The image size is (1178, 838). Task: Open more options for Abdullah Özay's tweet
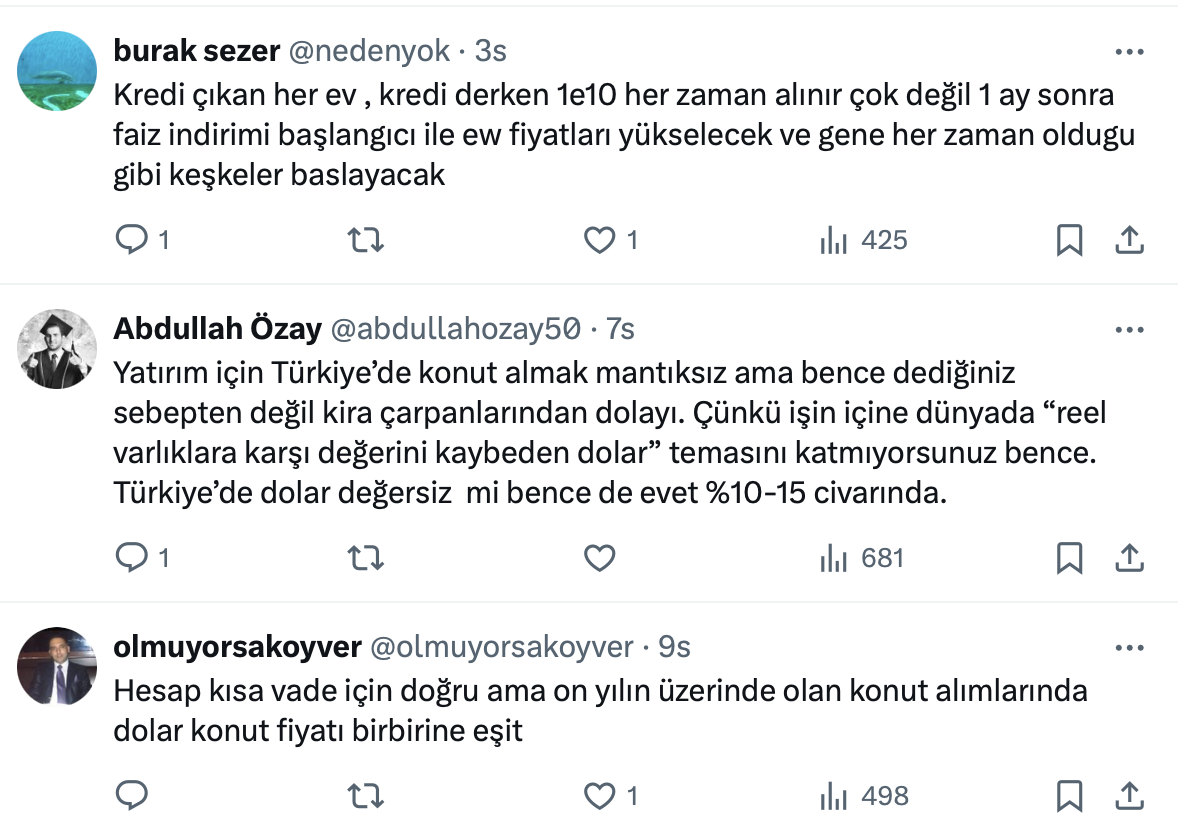click(1129, 330)
